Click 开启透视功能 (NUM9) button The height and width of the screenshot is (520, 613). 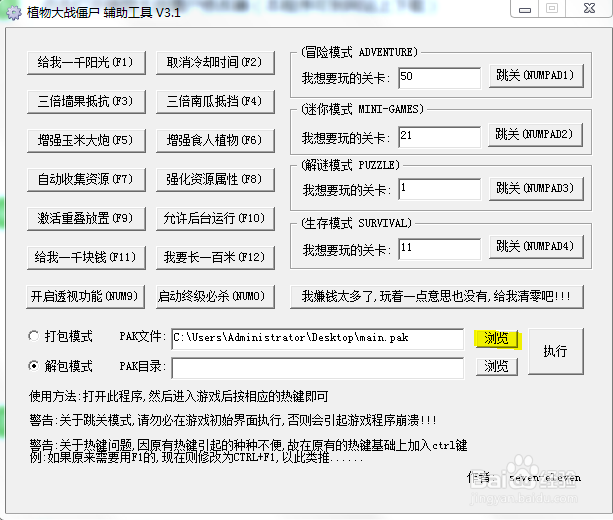86,297
